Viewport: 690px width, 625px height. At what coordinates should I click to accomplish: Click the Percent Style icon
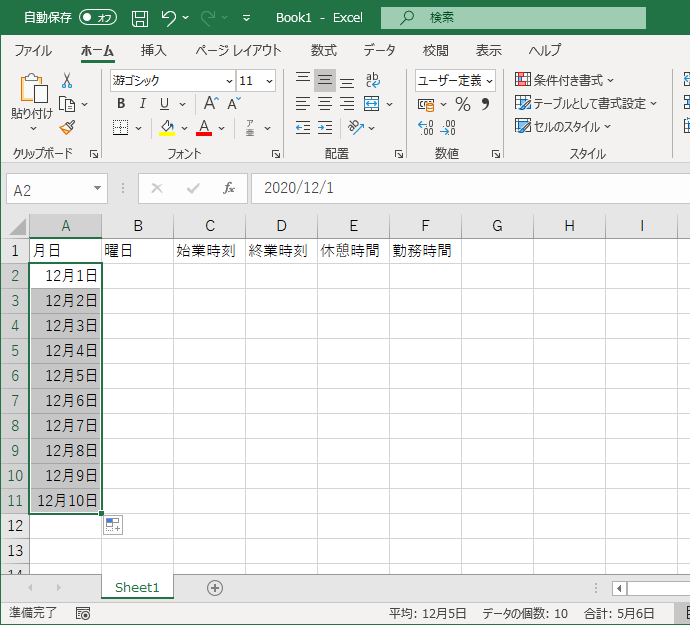463,104
